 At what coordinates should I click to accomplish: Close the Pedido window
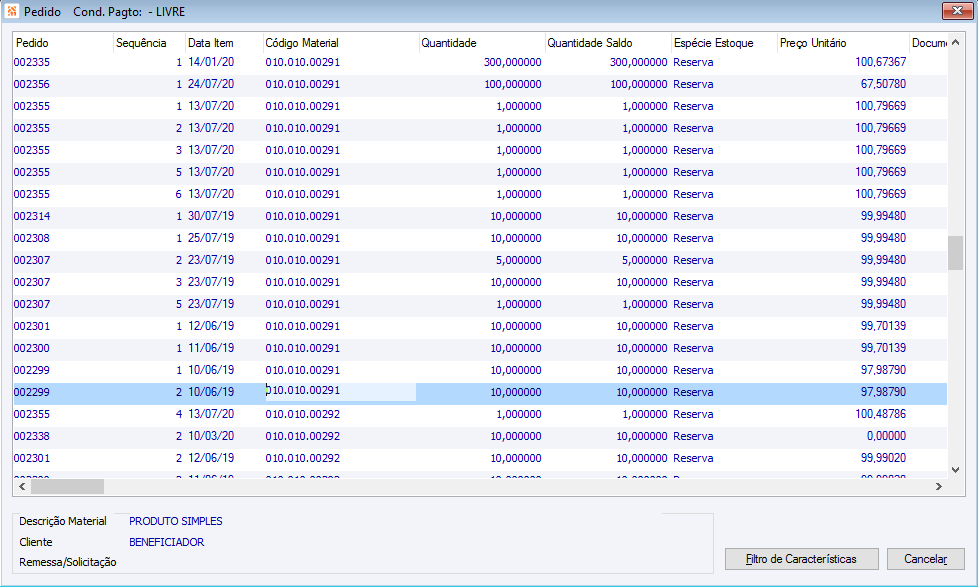click(x=957, y=11)
